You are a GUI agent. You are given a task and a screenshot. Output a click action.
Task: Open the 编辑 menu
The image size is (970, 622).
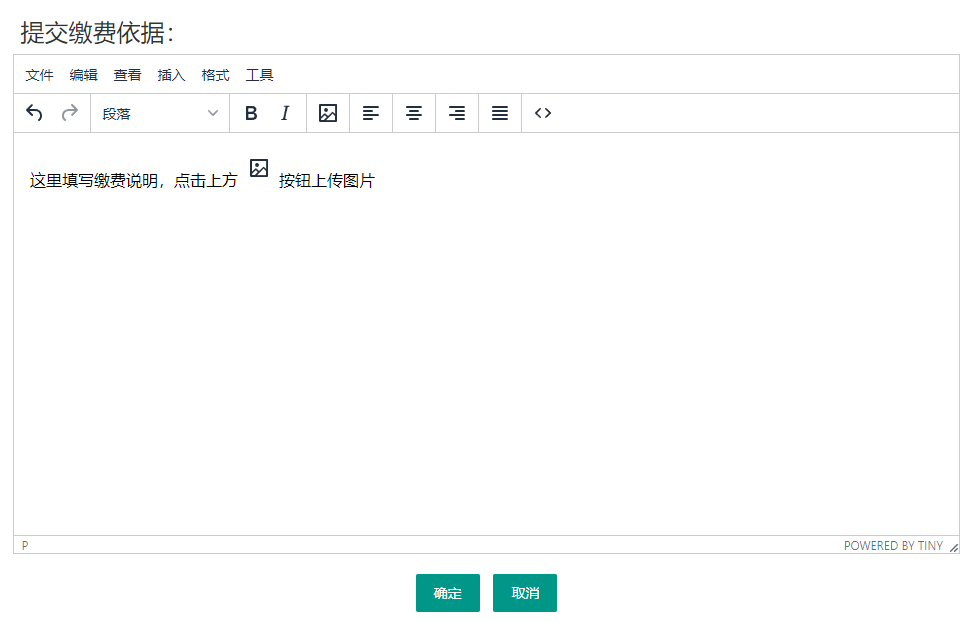84,75
